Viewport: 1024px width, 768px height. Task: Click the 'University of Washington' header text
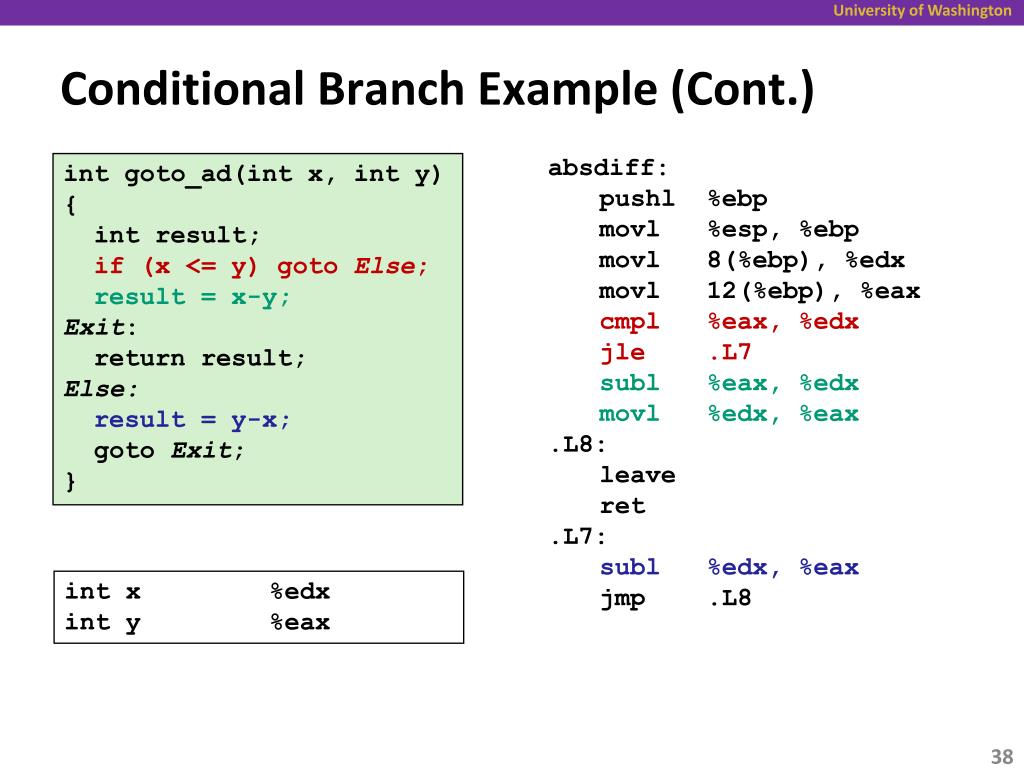click(922, 11)
